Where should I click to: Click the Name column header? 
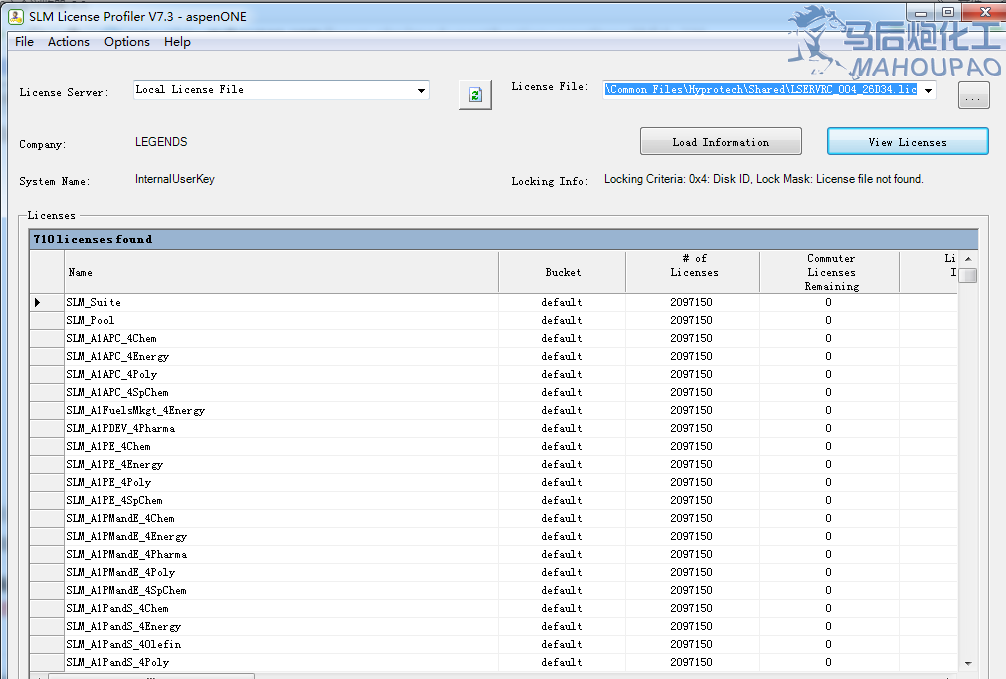pos(282,272)
